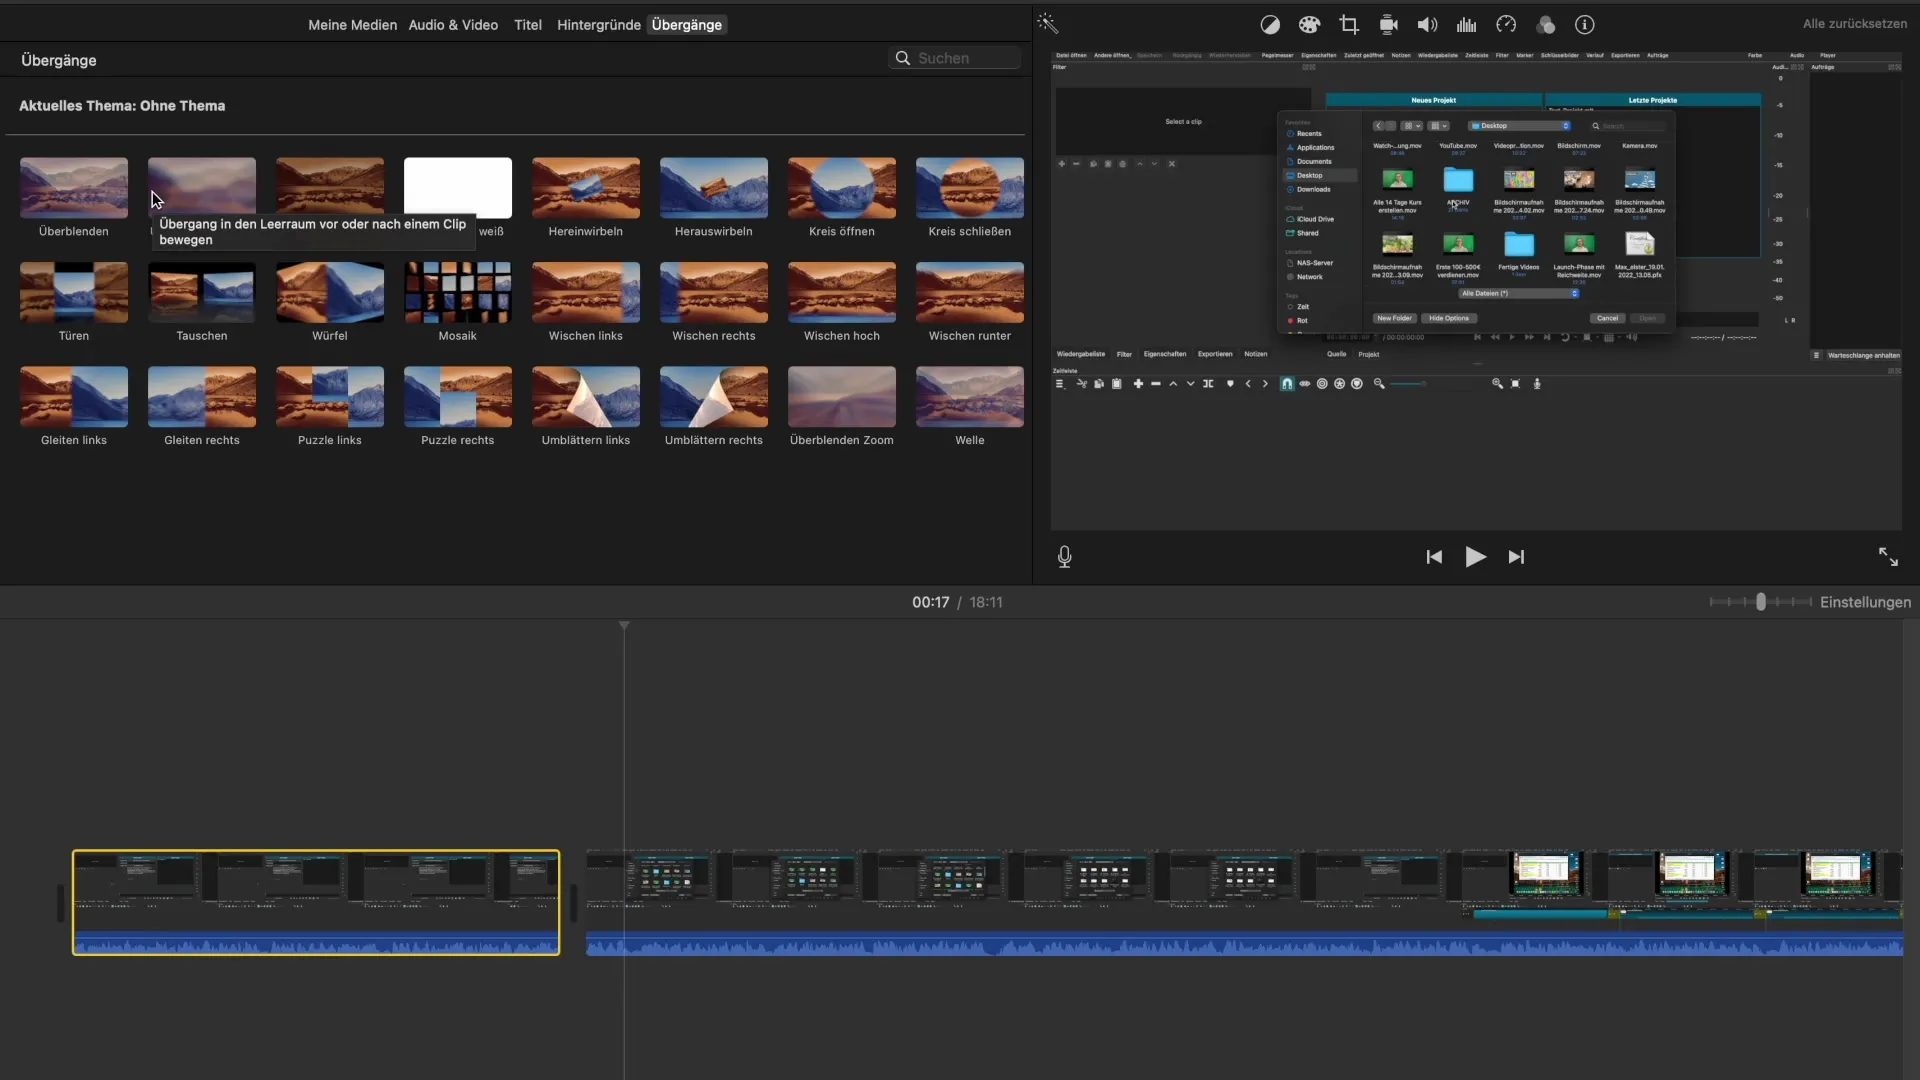Image resolution: width=1920 pixels, height=1080 pixels.
Task: Select the Umblättern rechts transition
Action: coord(714,396)
